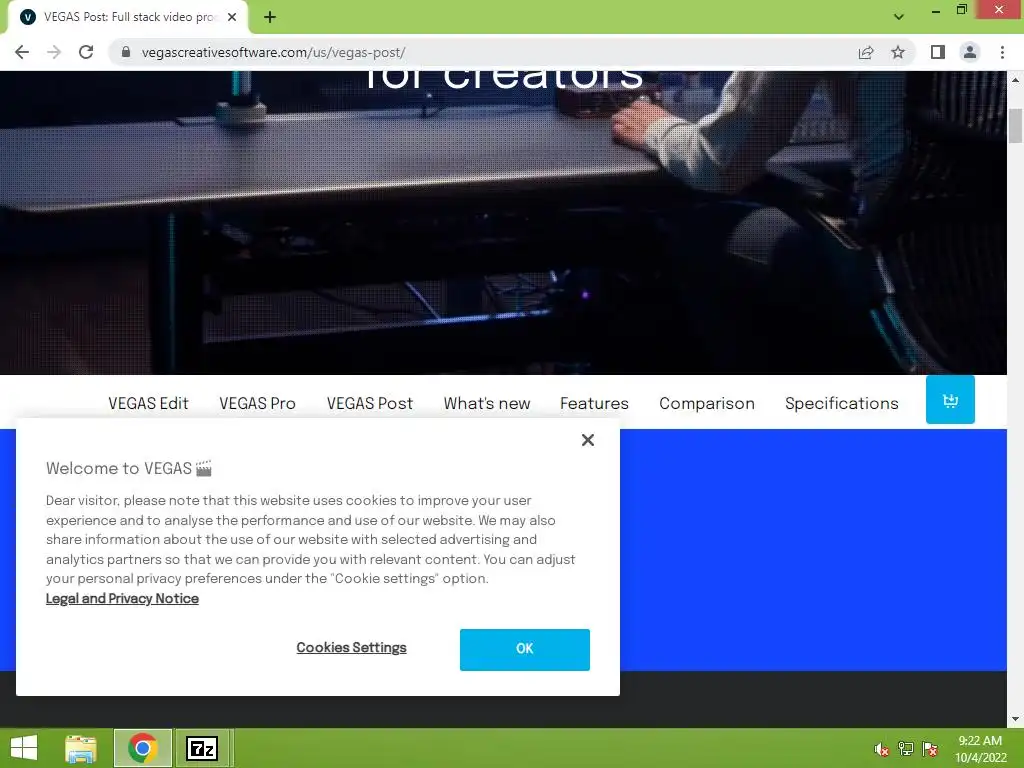The height and width of the screenshot is (768, 1024).
Task: Open the Chrome profile menu
Action: click(970, 52)
